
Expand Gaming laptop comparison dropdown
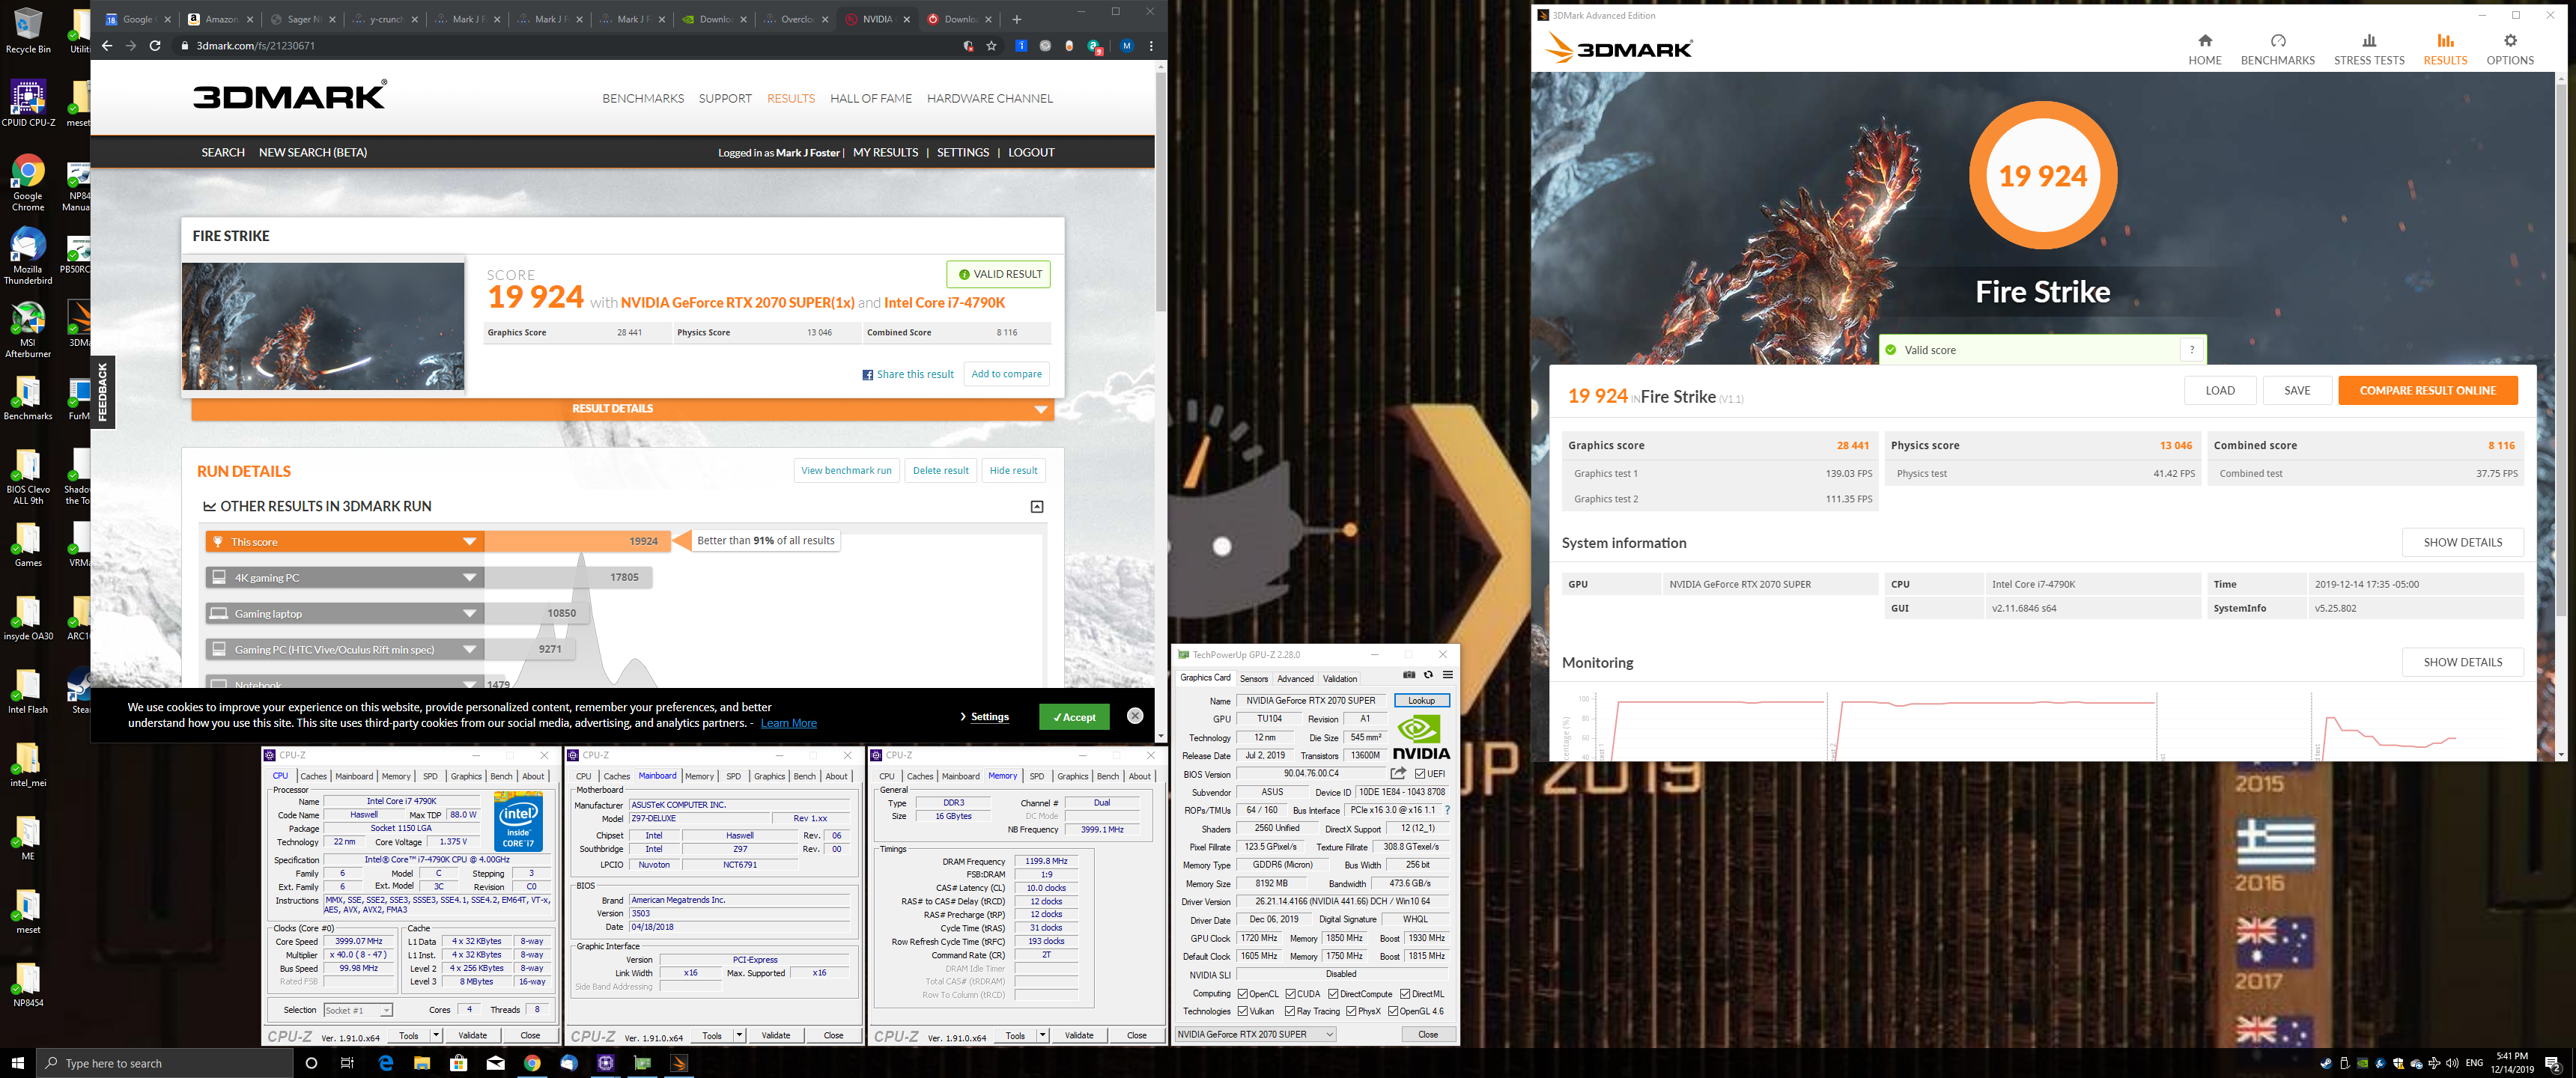coord(469,614)
